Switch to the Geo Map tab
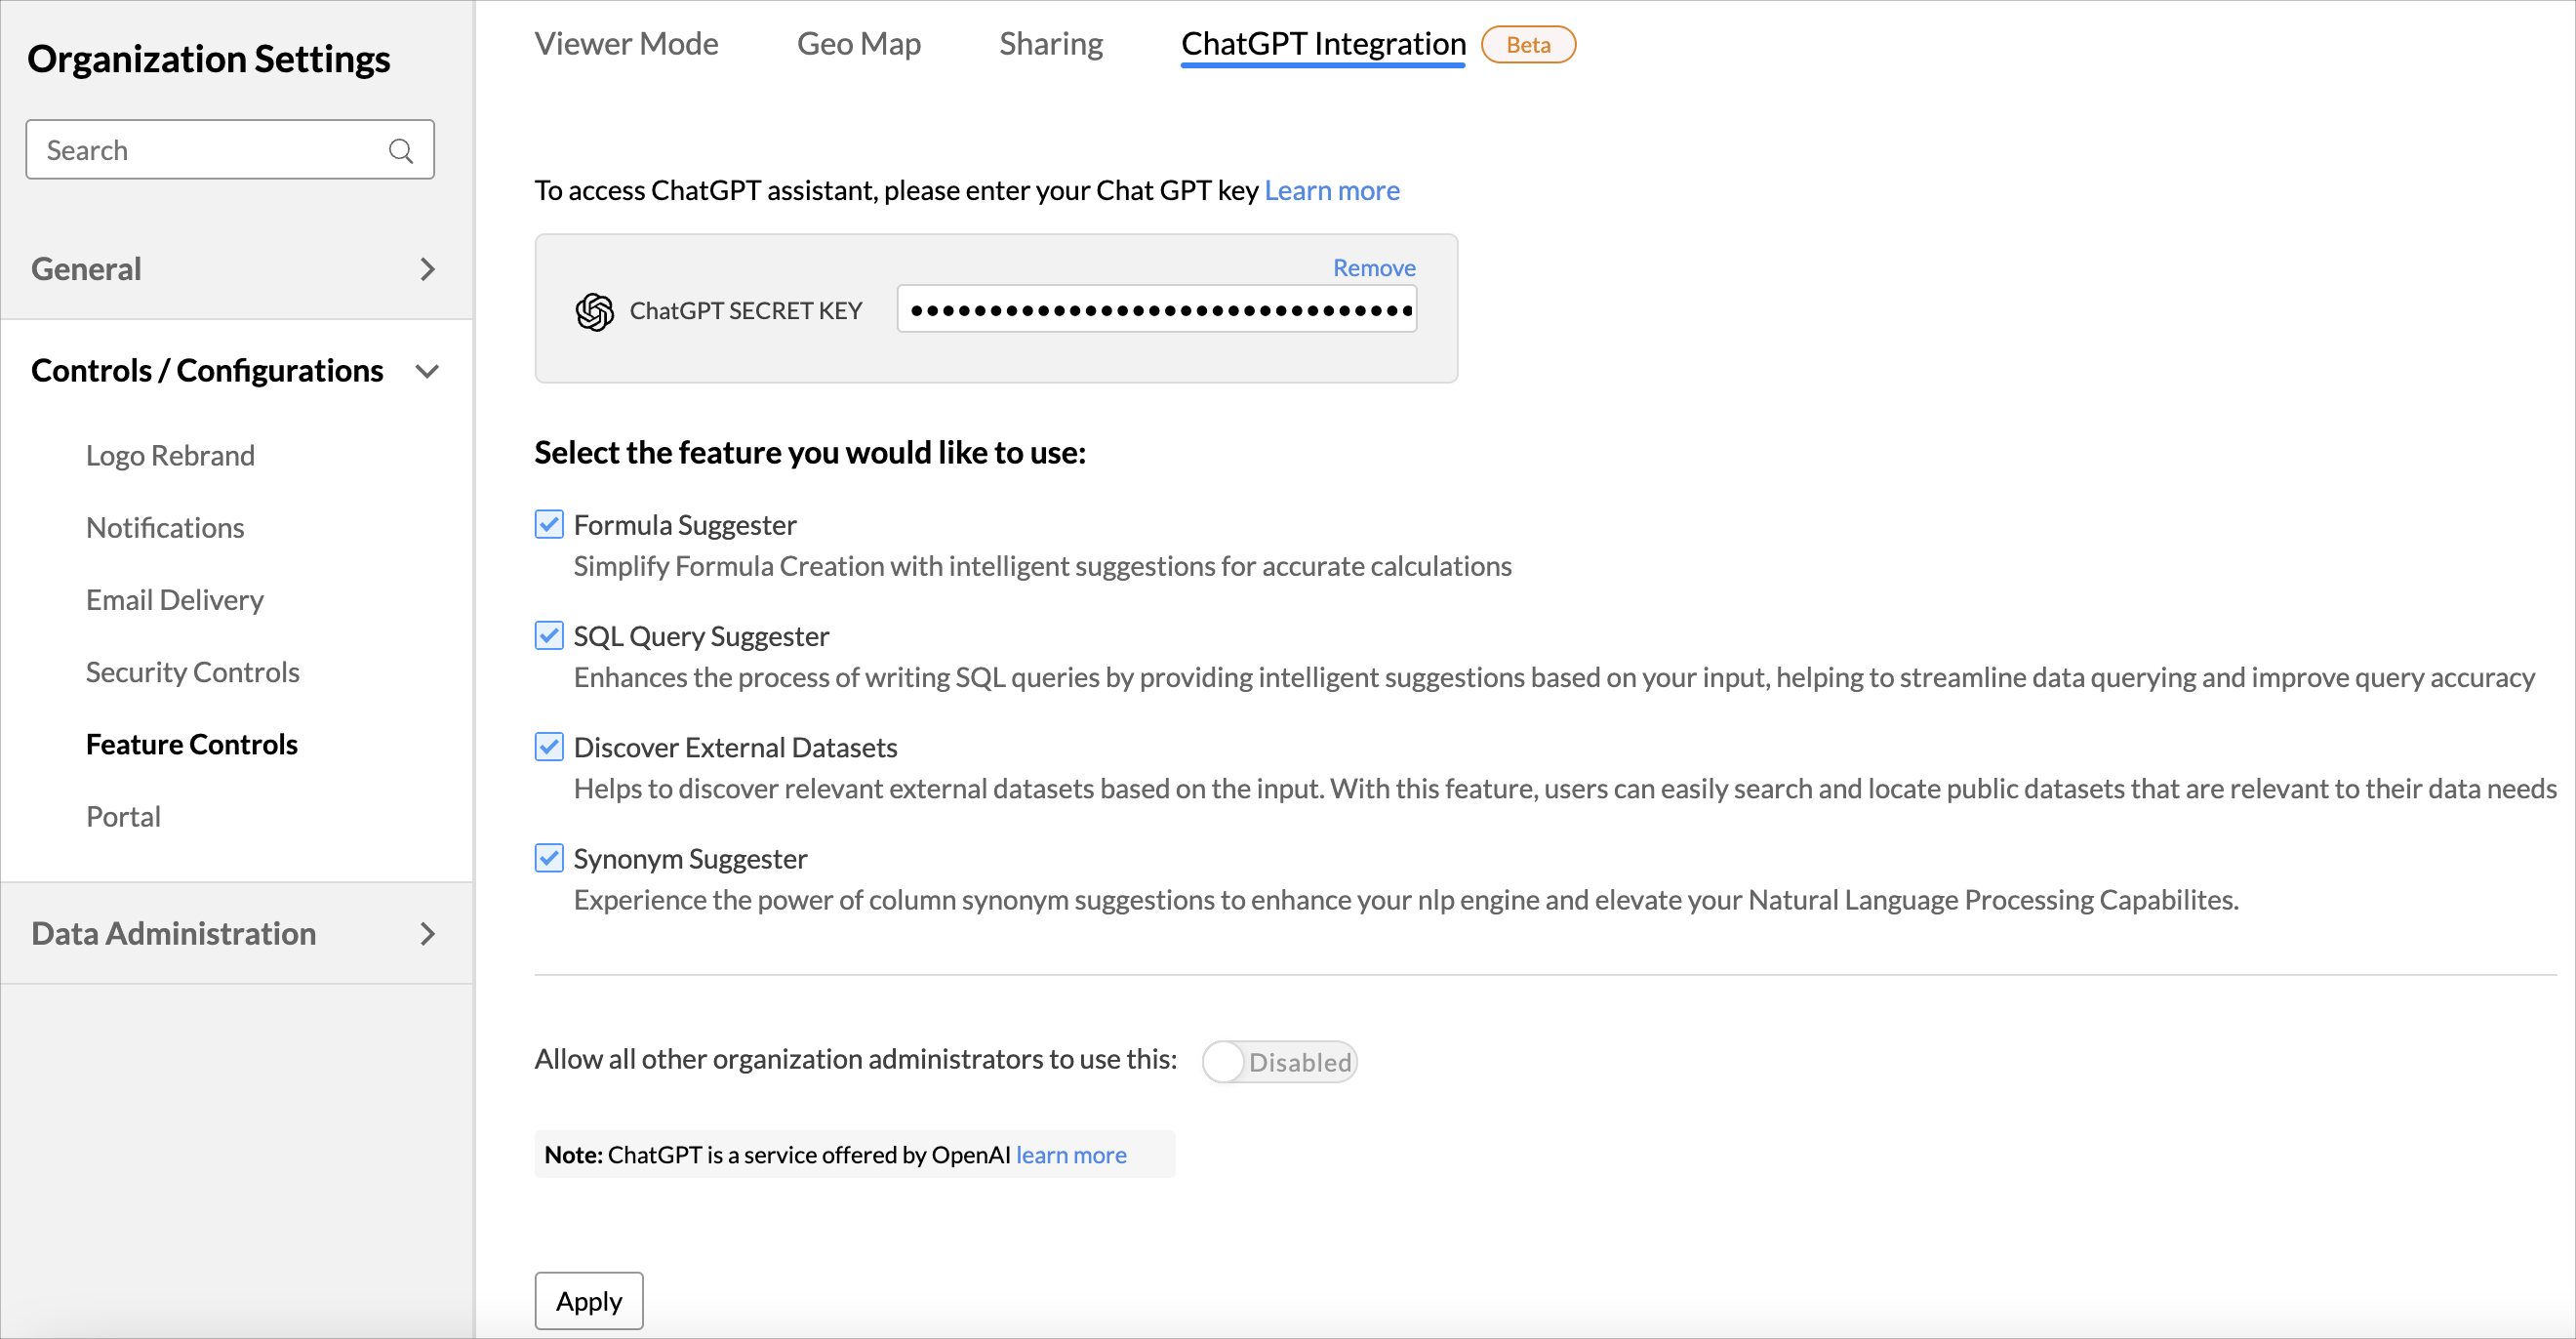Screen dimensions: 2576x1339 coord(858,43)
